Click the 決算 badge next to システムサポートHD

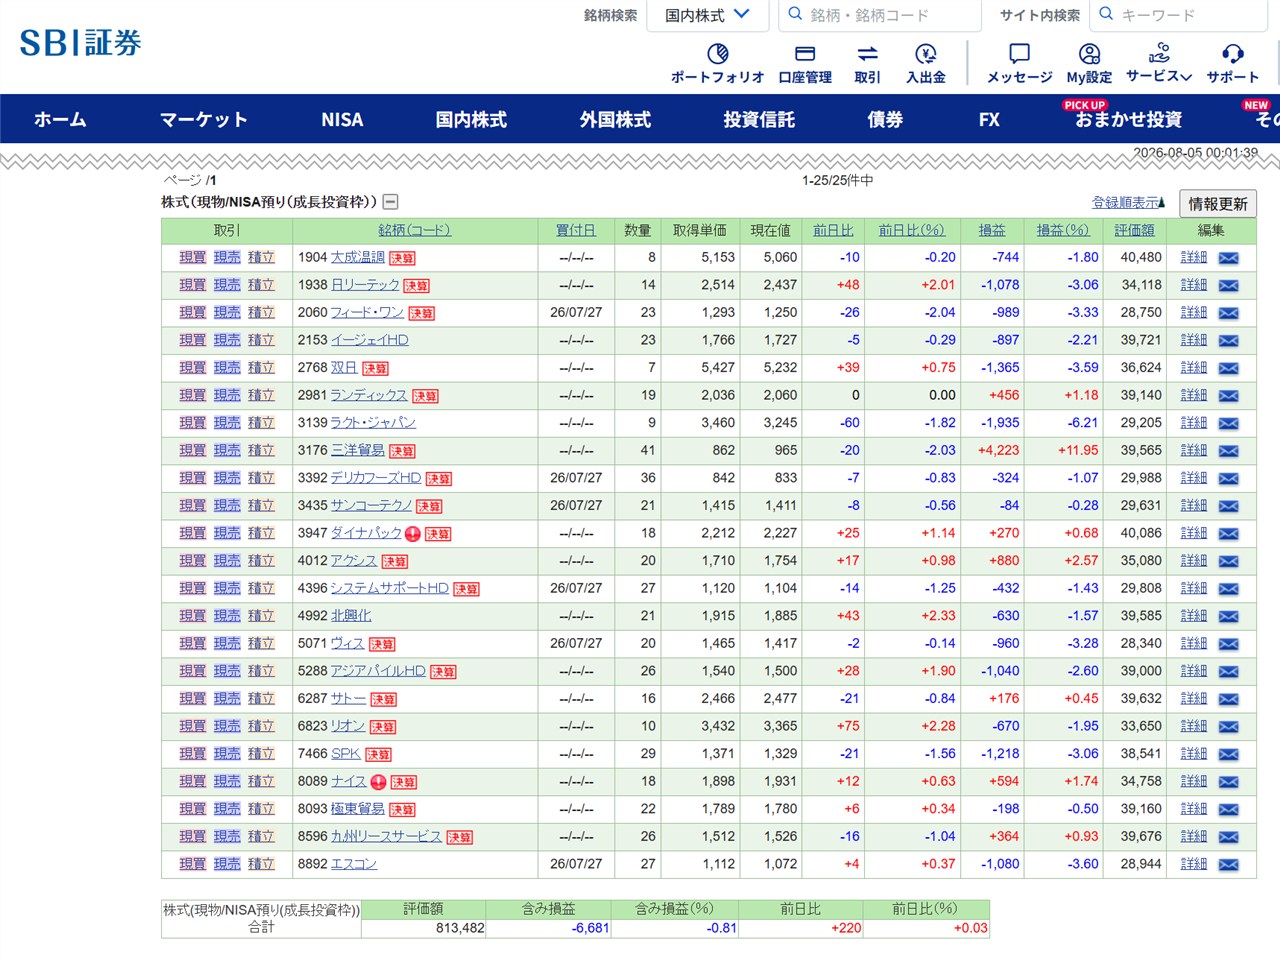[466, 589]
